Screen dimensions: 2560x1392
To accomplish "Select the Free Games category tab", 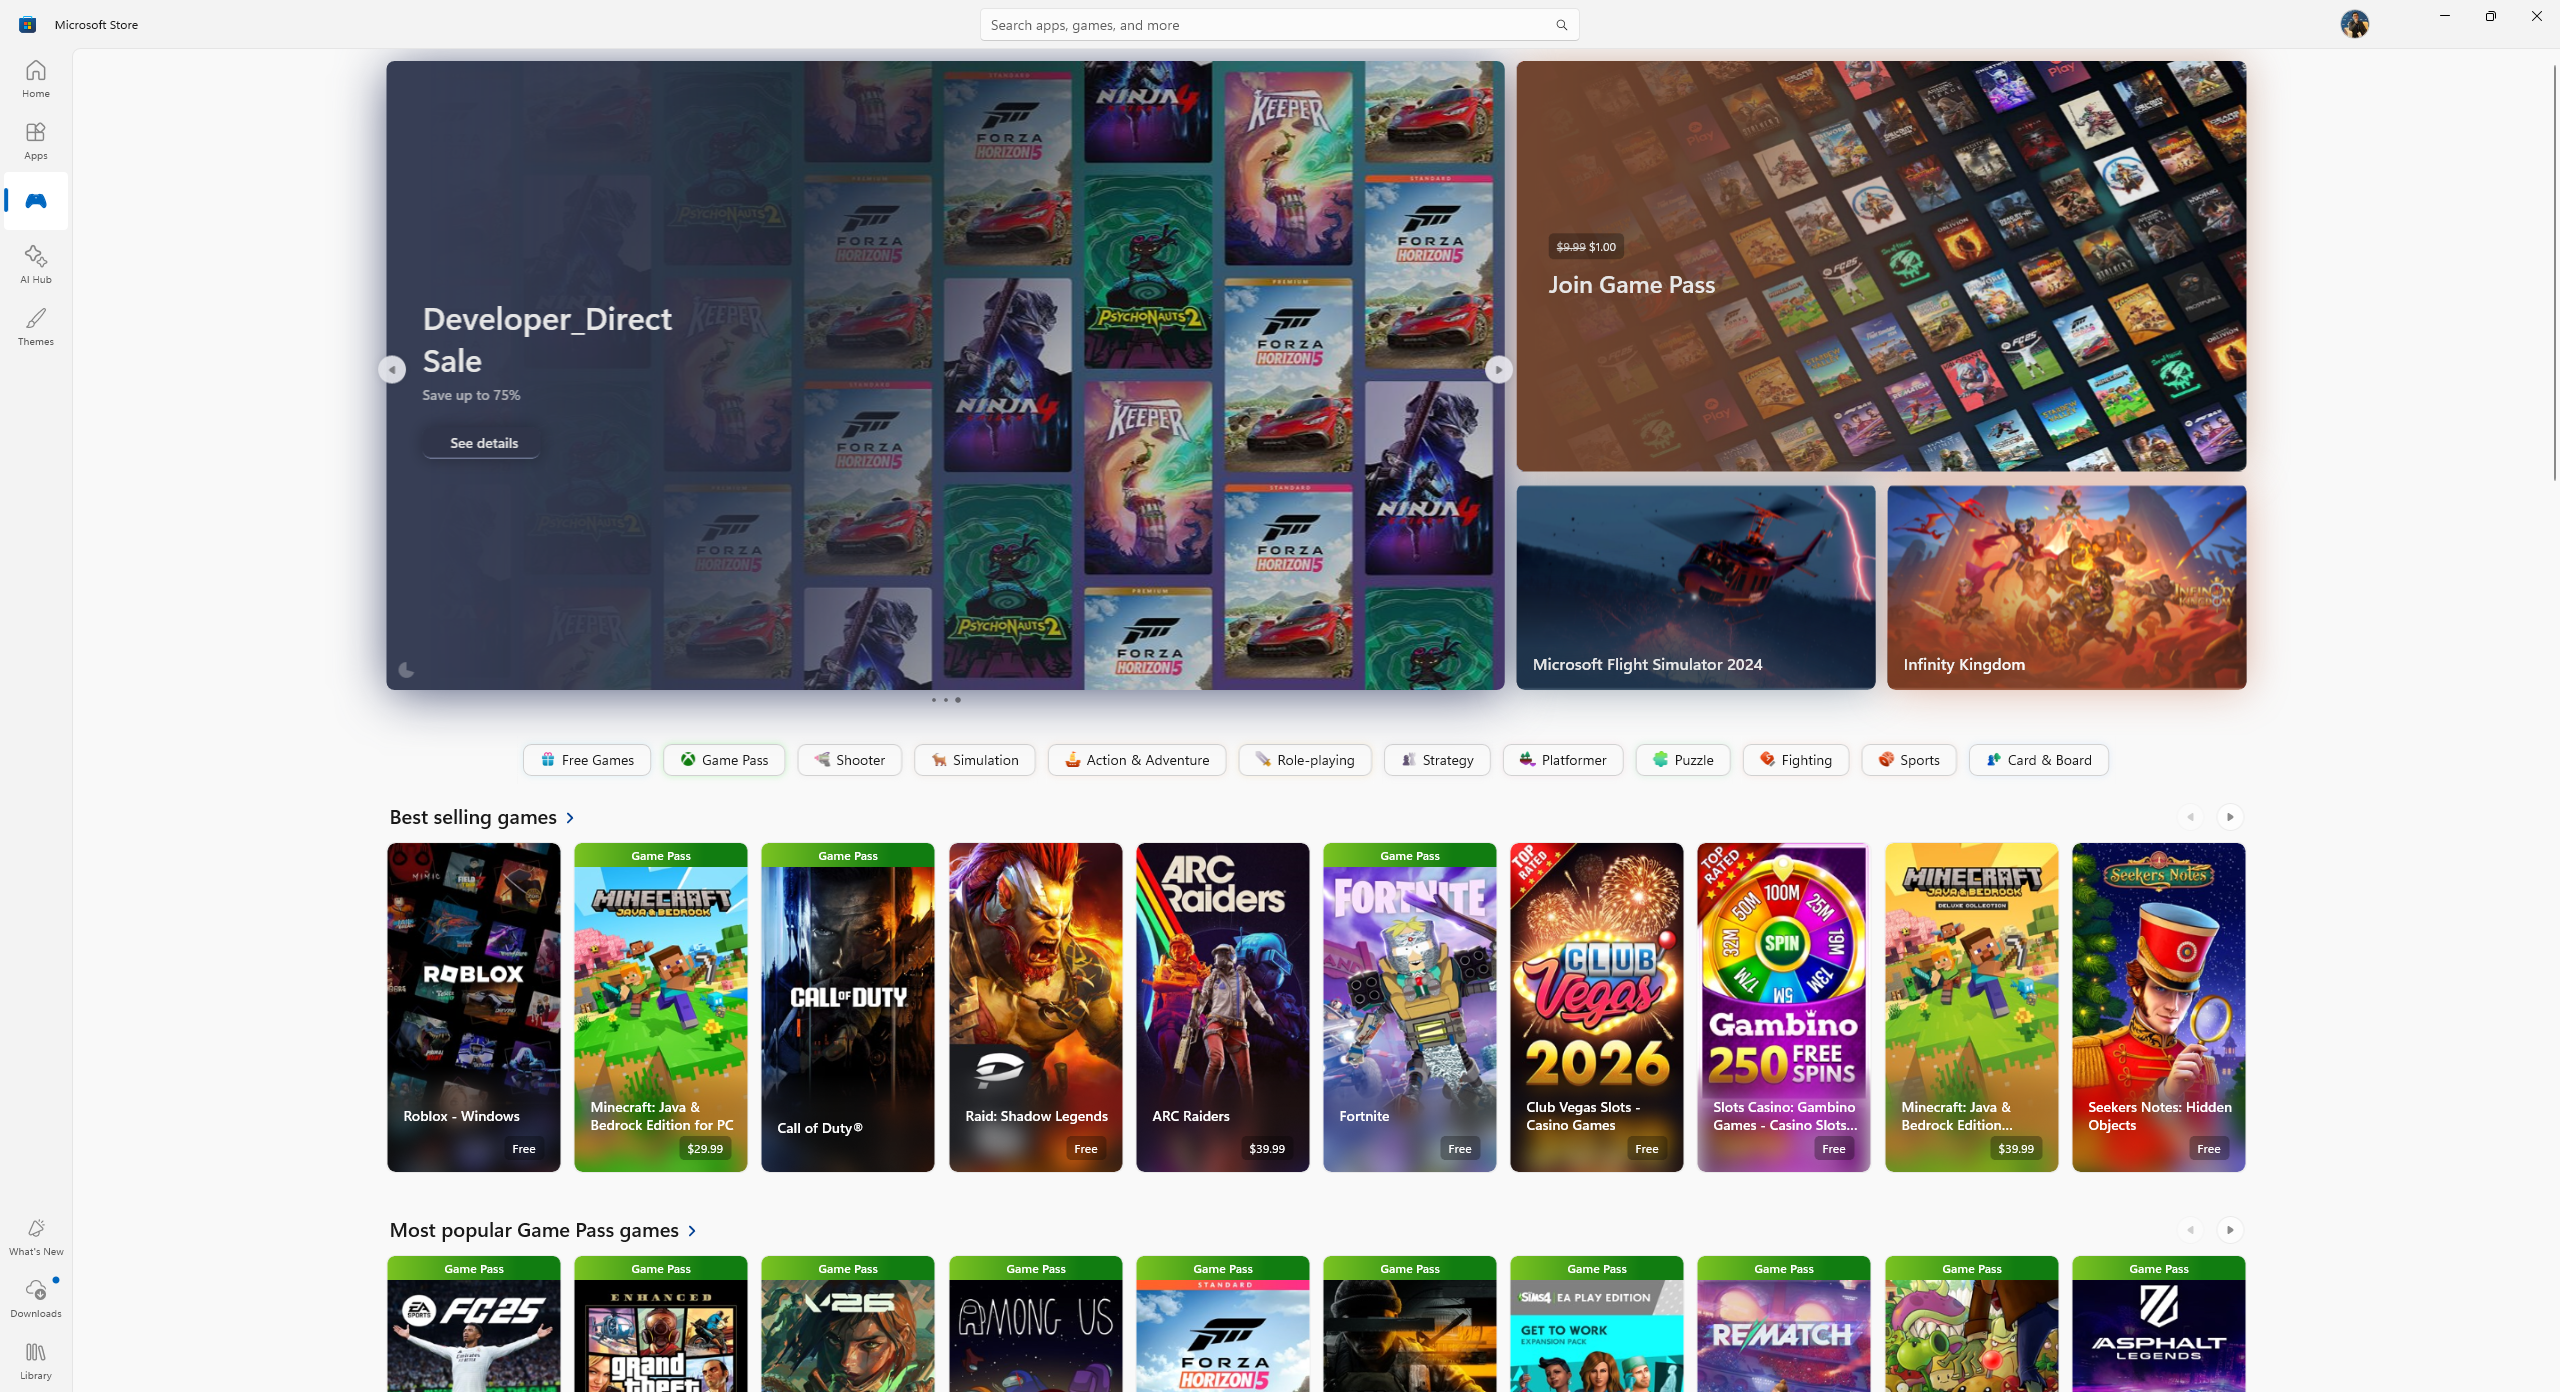I will 587,760.
